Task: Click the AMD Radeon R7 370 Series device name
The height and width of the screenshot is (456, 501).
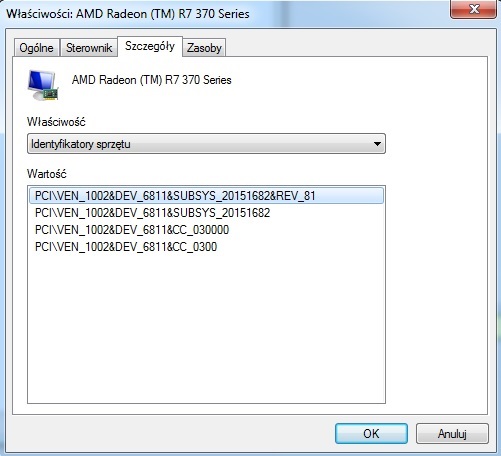Action: click(152, 80)
